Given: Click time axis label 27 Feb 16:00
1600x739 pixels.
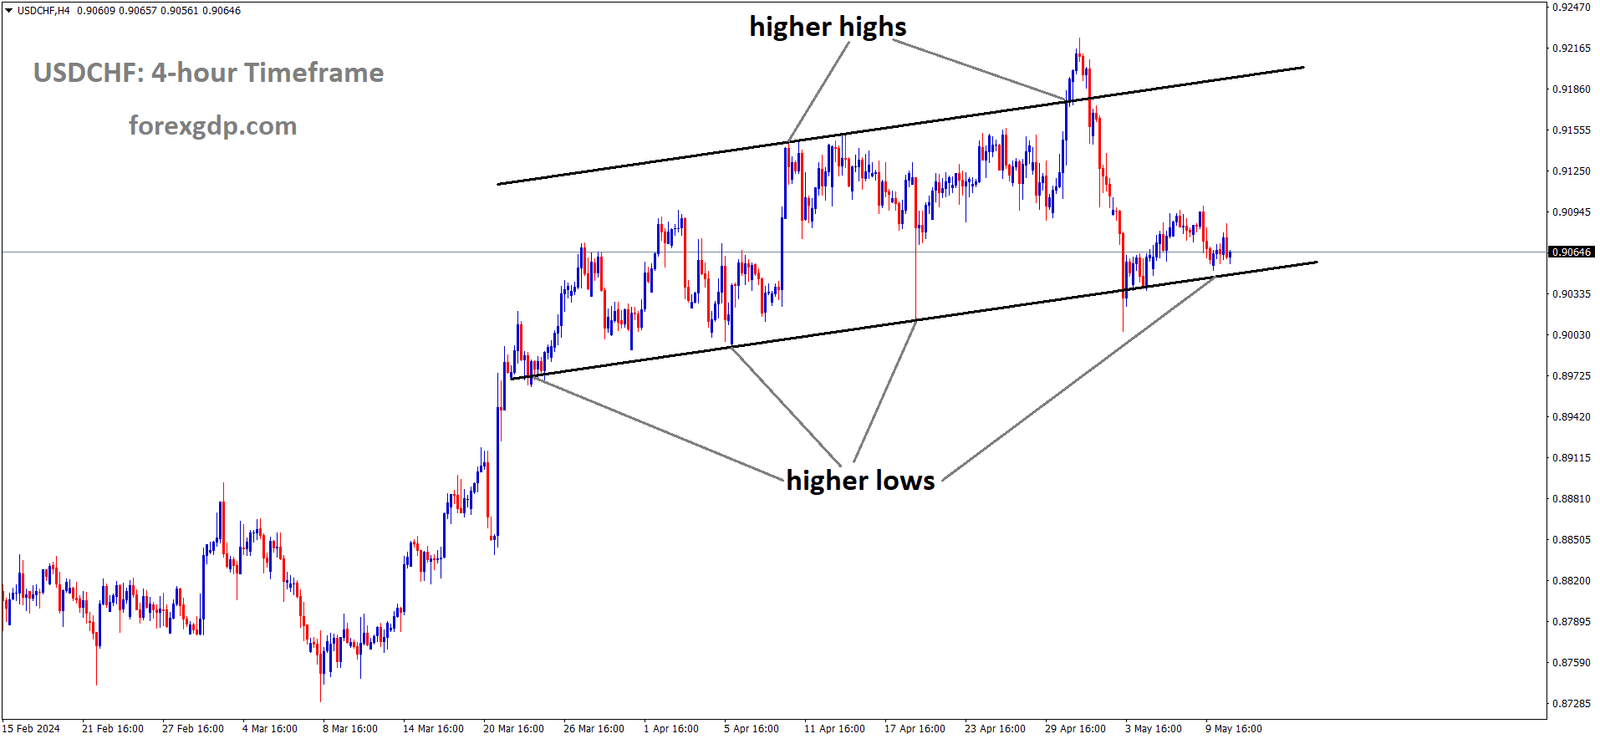Looking at the screenshot, I should 193,729.
